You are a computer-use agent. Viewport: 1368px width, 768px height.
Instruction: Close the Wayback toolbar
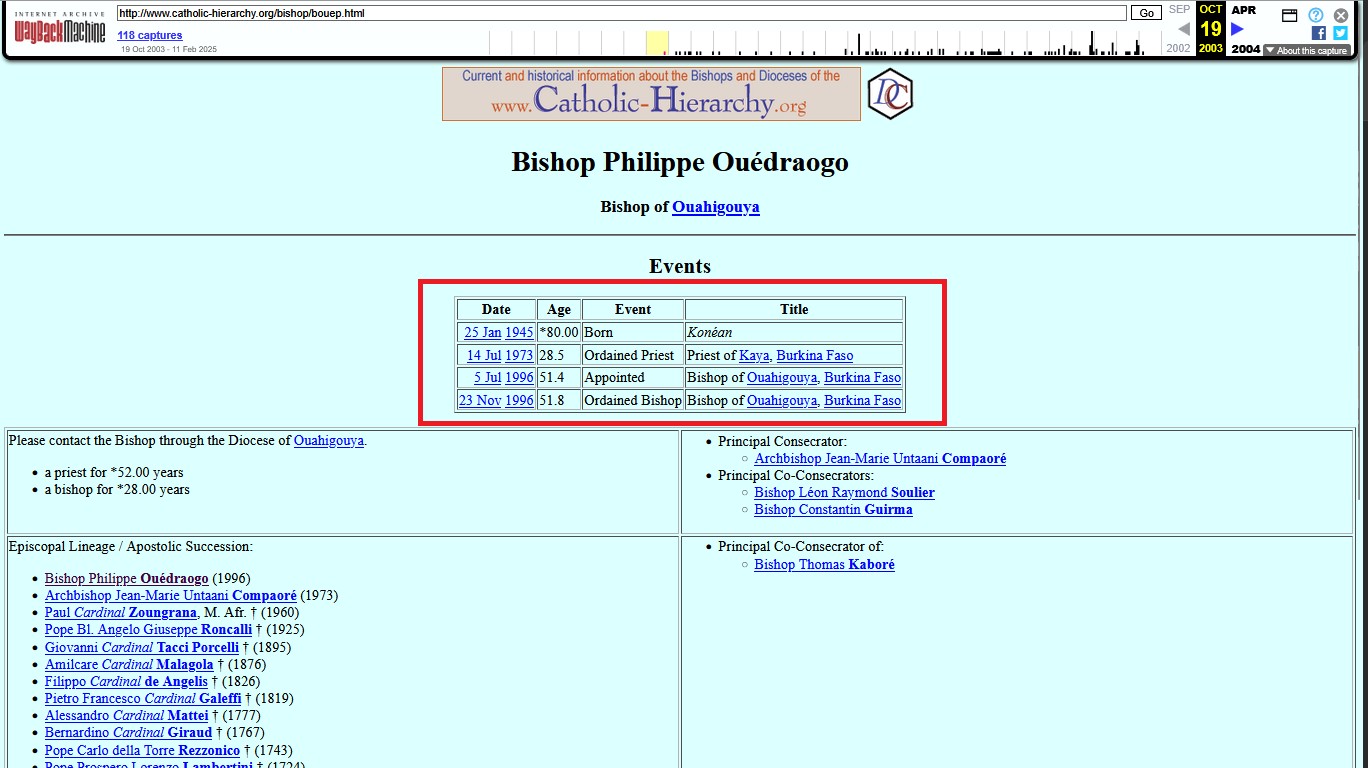[x=1341, y=15]
